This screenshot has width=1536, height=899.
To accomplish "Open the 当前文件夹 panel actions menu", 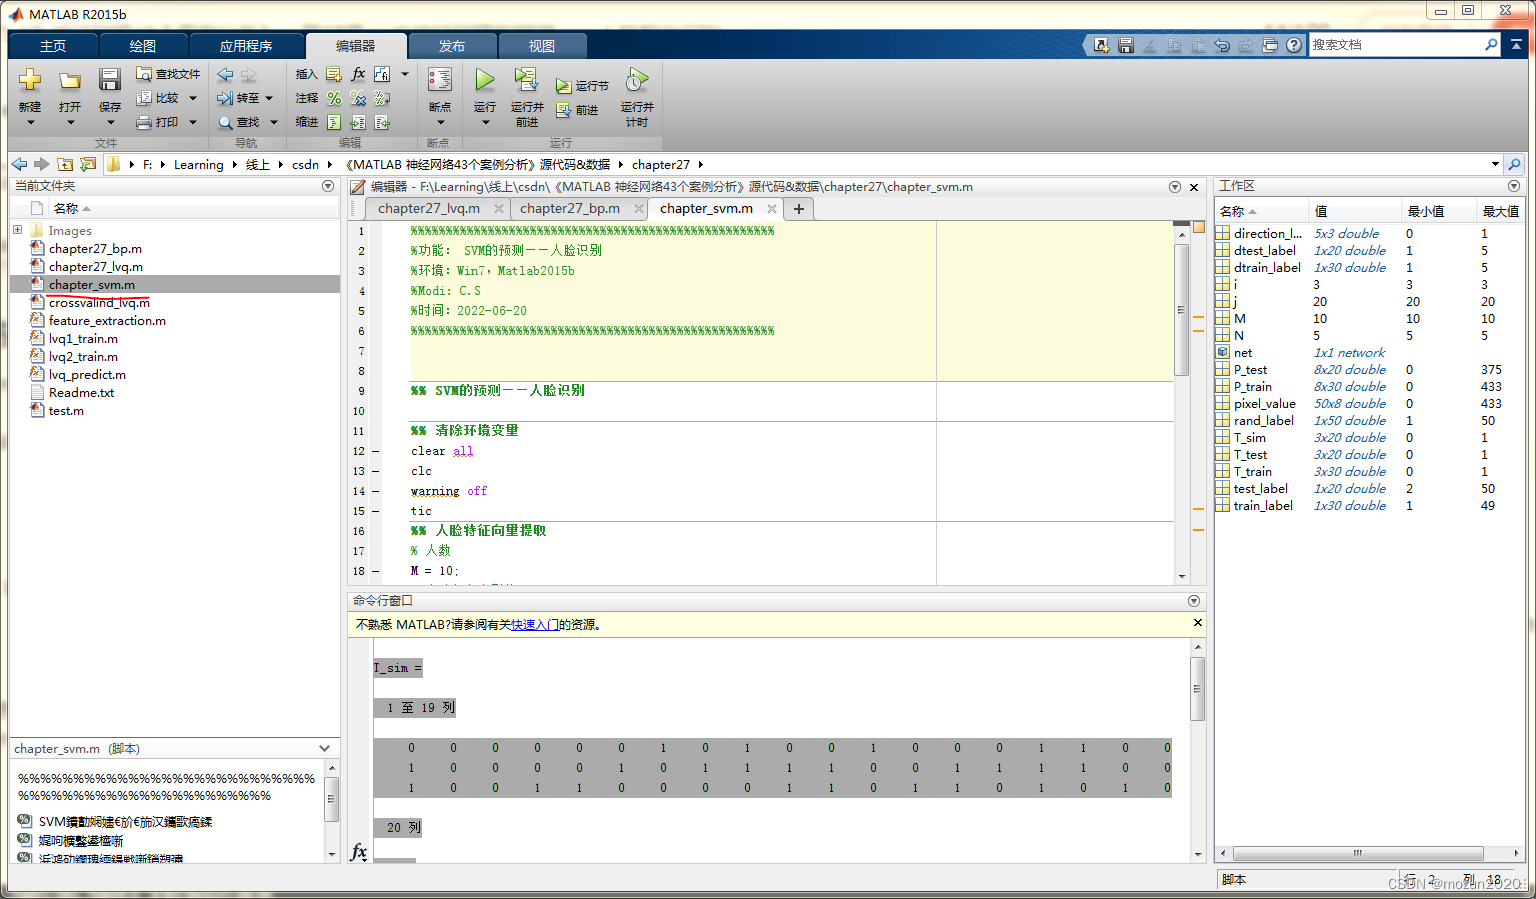I will (x=328, y=186).
